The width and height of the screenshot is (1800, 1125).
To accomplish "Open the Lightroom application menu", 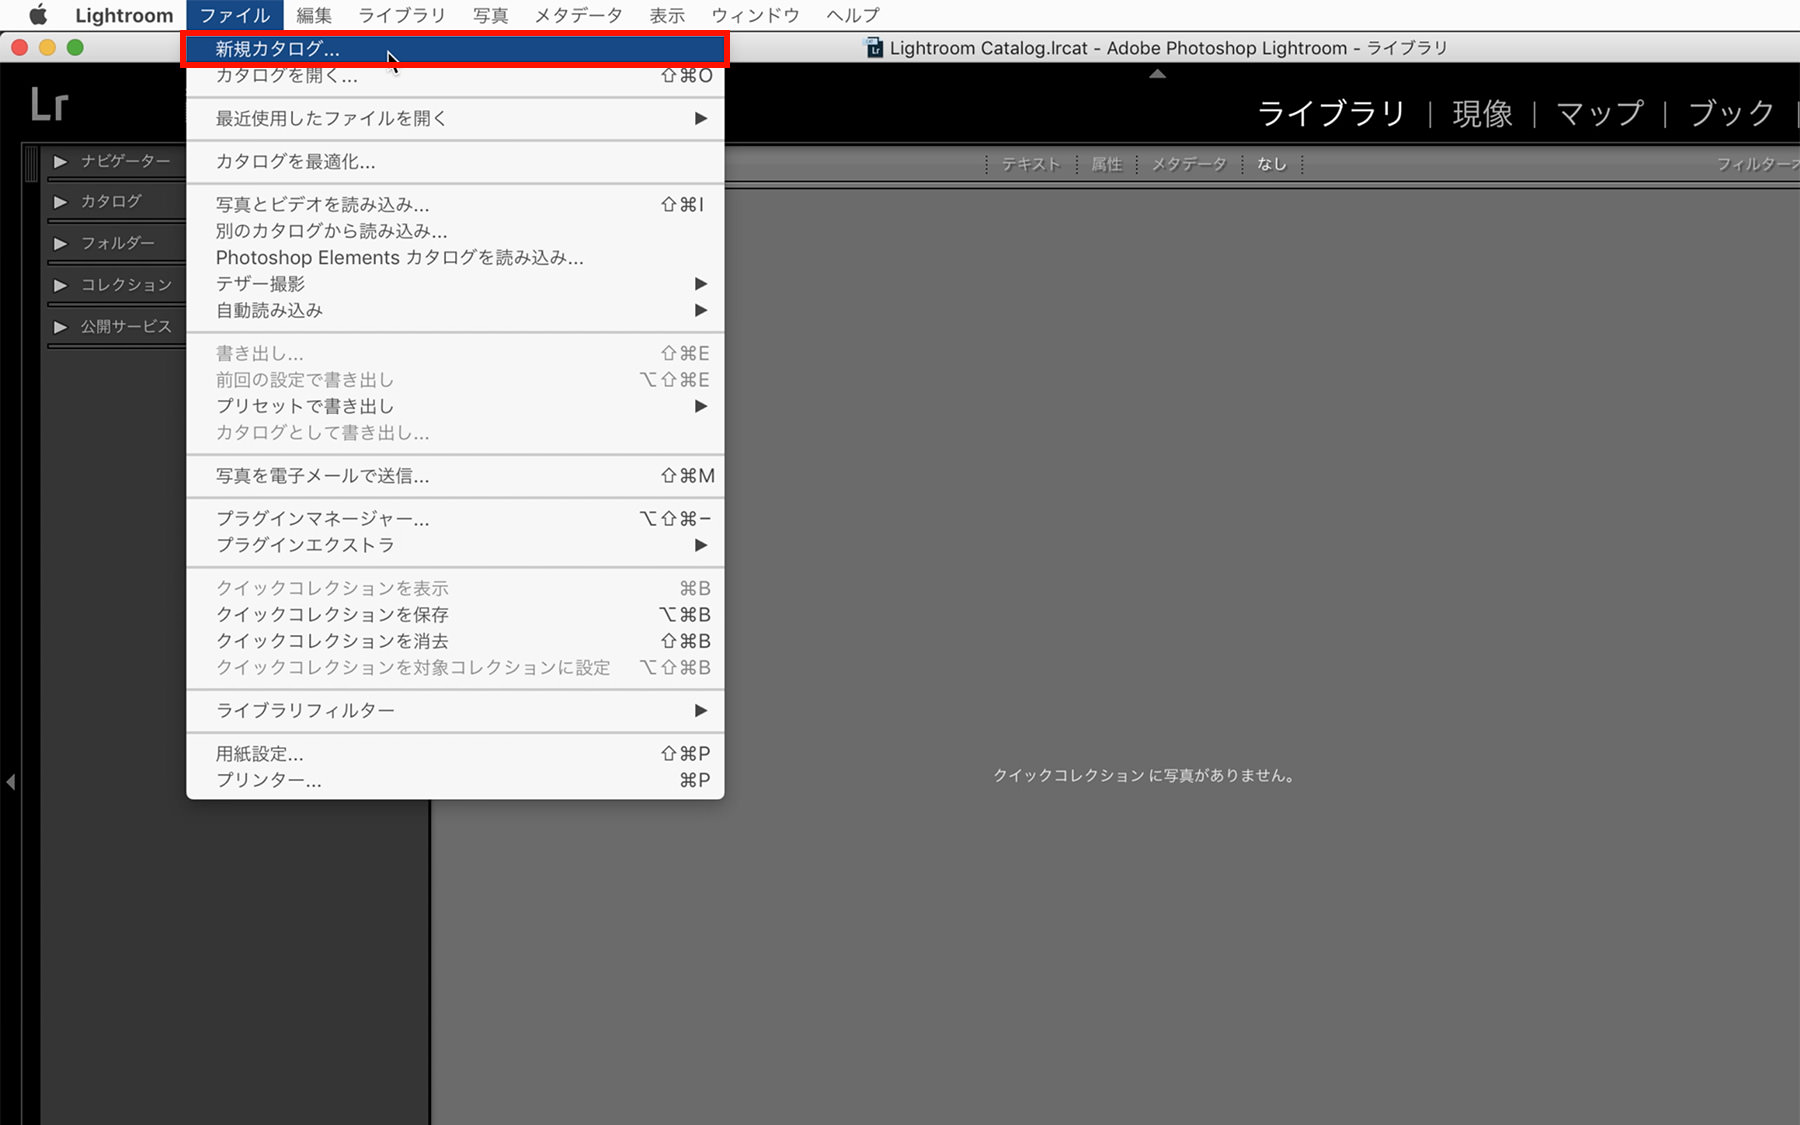I will point(124,15).
